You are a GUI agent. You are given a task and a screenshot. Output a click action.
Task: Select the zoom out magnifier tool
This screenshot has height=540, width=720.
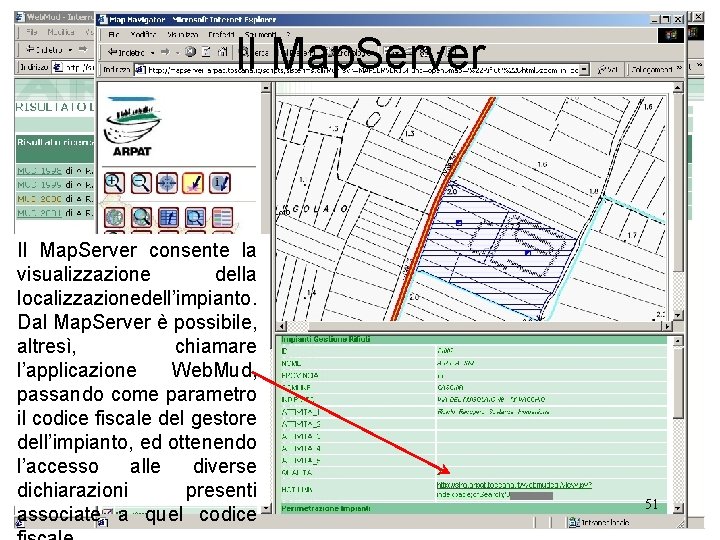(141, 183)
